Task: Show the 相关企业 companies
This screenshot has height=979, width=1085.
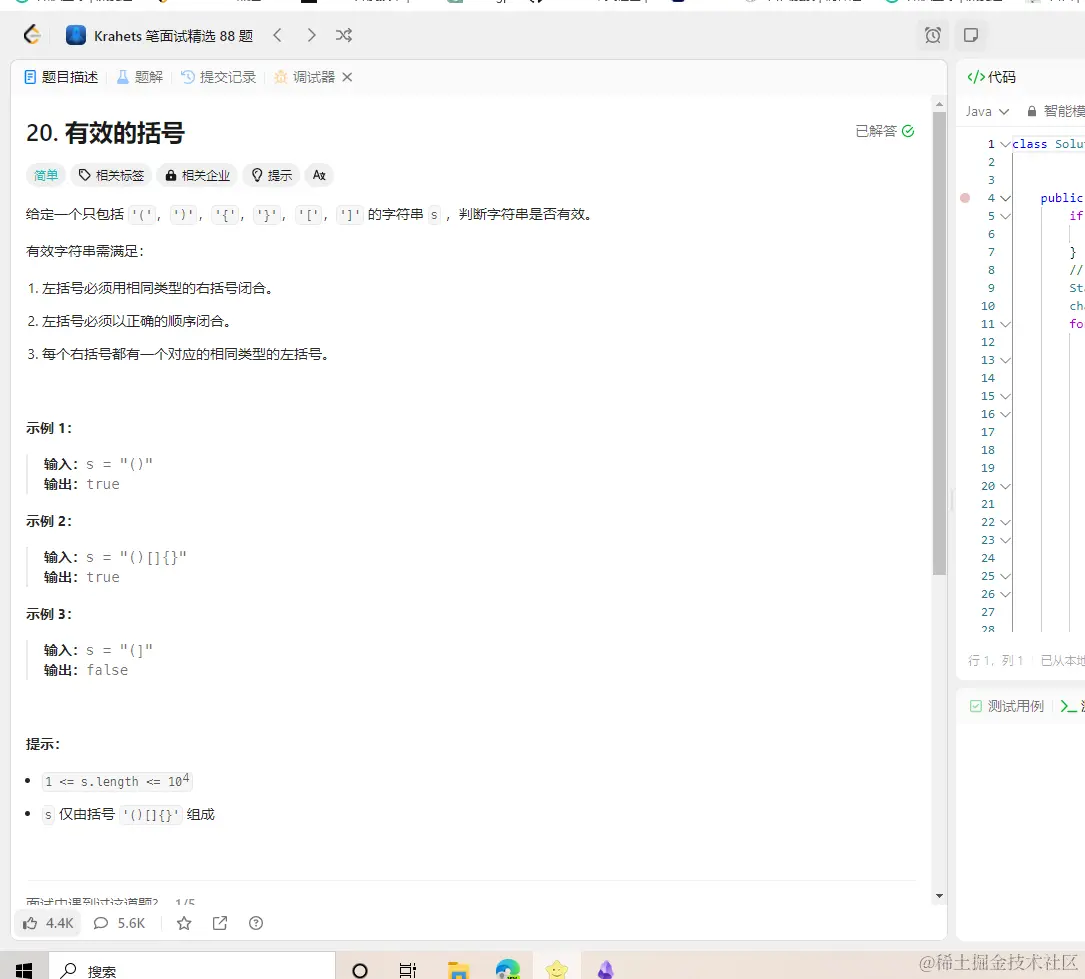Action: 197,175
